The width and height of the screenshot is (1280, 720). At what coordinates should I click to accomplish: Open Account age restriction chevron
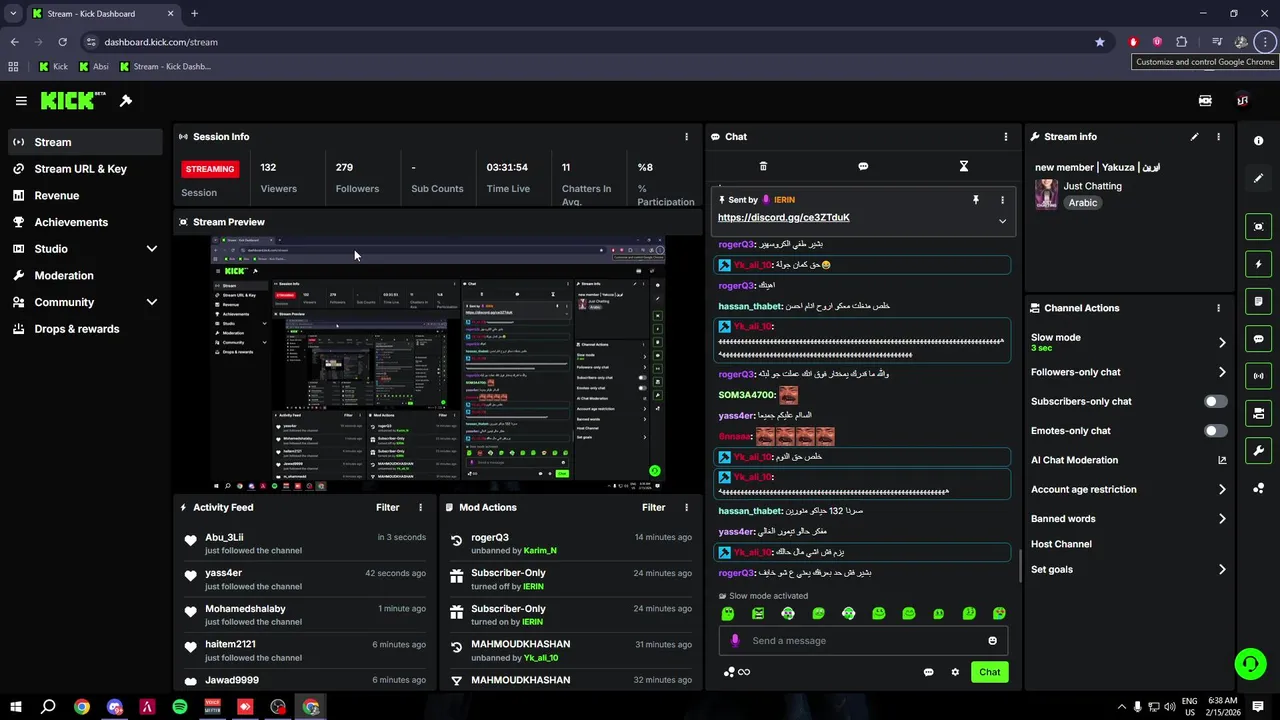(1221, 490)
